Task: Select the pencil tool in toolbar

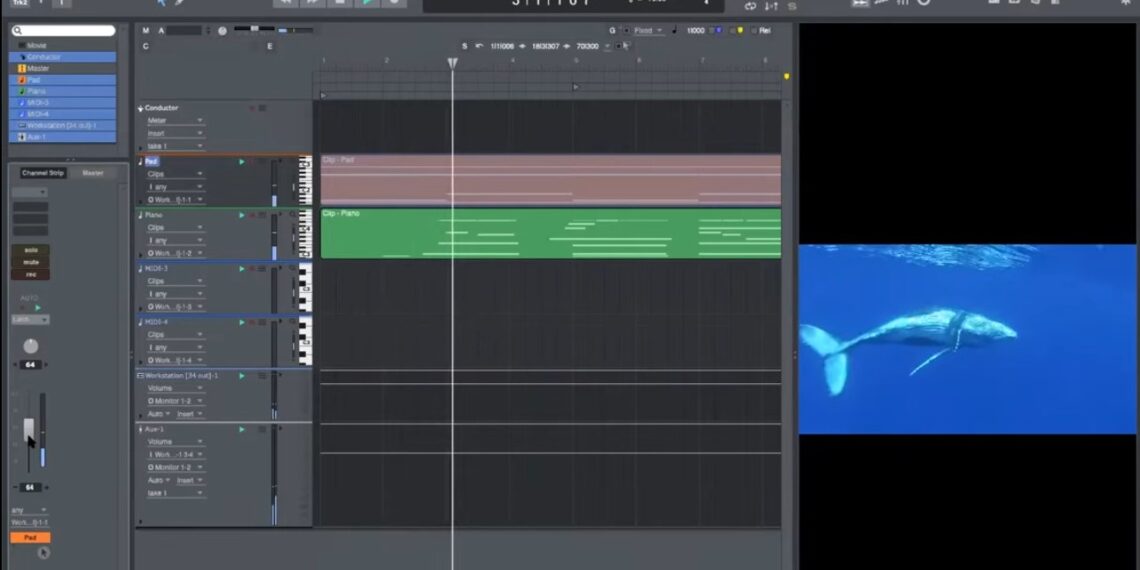Action: click(x=180, y=3)
